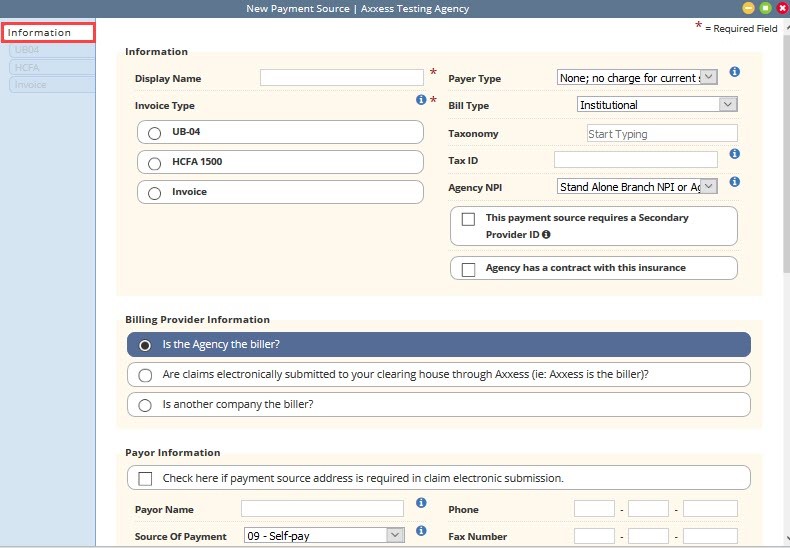Viewport: 790px width, 548px height.
Task: Expand Source Of Payment dropdown
Action: pos(323,536)
